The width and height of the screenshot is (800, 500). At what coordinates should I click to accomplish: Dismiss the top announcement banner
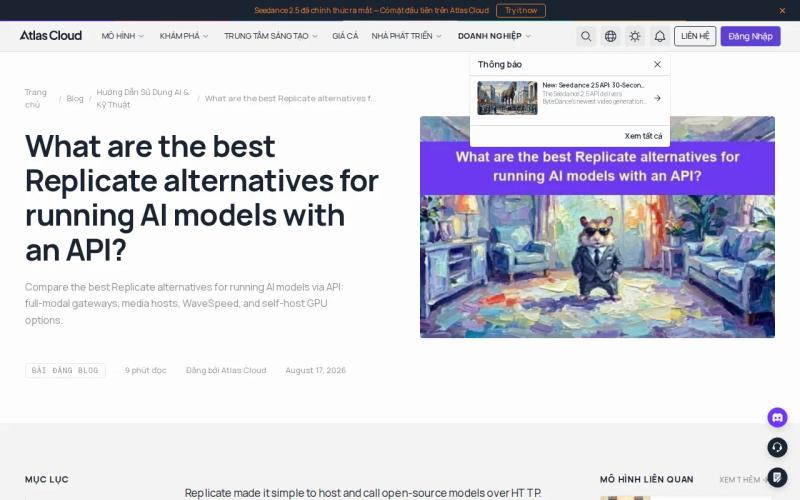(782, 10)
